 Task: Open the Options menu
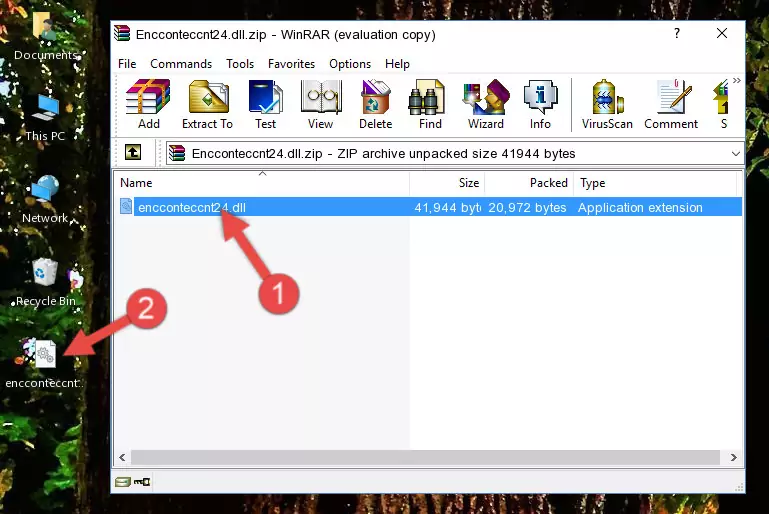(x=350, y=64)
